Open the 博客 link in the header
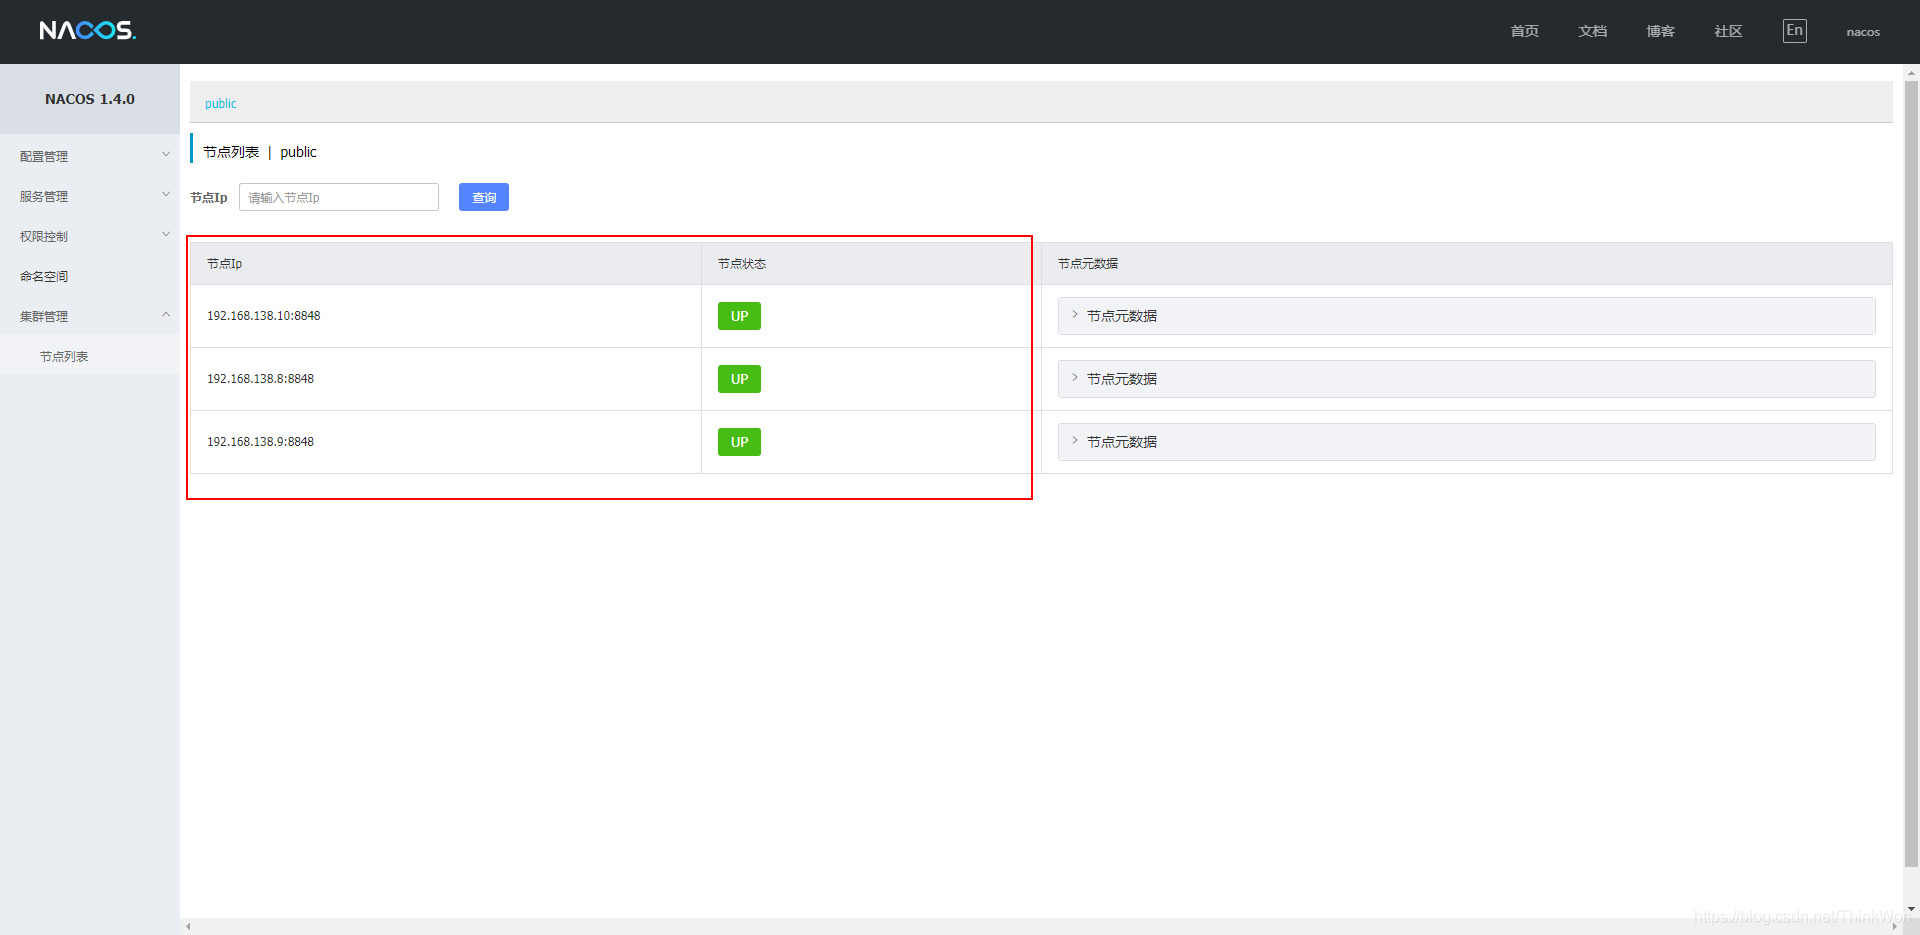 [1661, 32]
